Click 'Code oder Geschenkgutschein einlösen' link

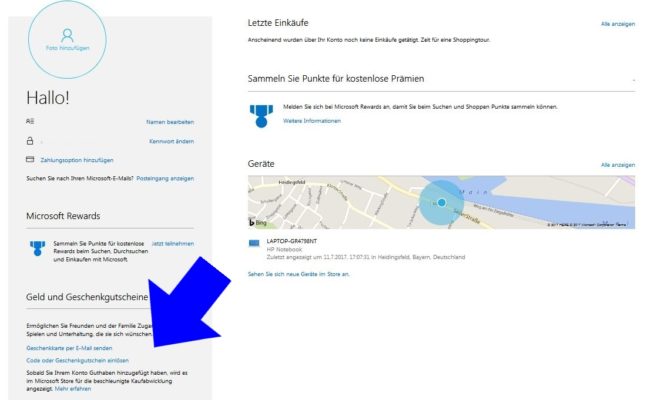[x=78, y=360]
